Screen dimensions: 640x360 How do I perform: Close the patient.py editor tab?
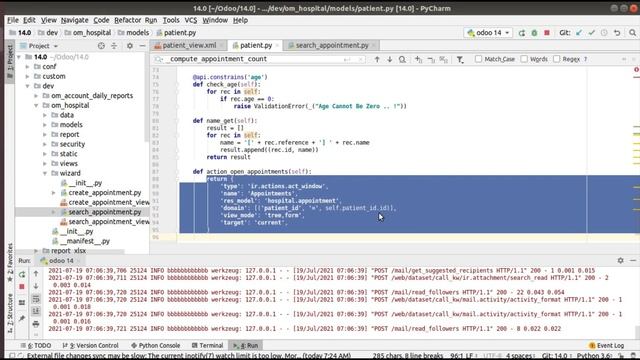(x=277, y=46)
